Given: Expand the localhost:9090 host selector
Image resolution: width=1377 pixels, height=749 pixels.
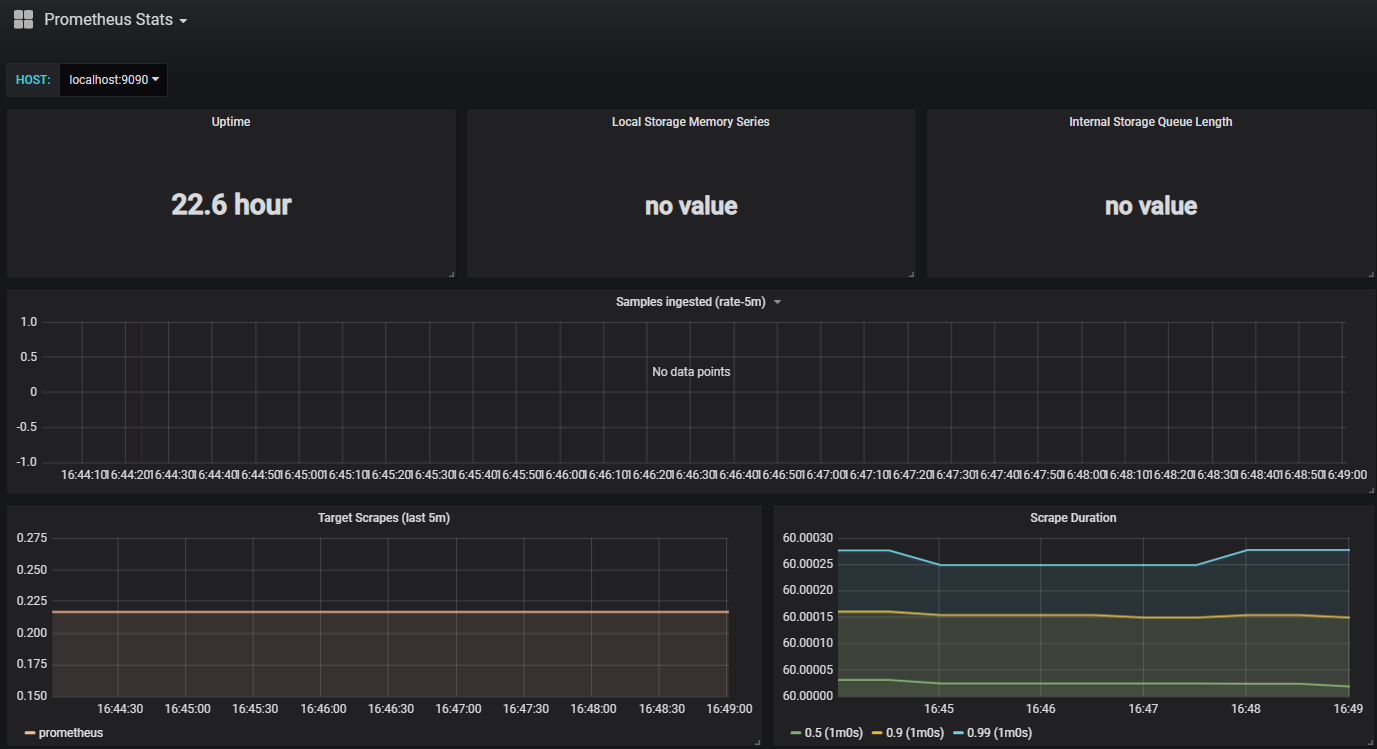Looking at the screenshot, I should [114, 80].
